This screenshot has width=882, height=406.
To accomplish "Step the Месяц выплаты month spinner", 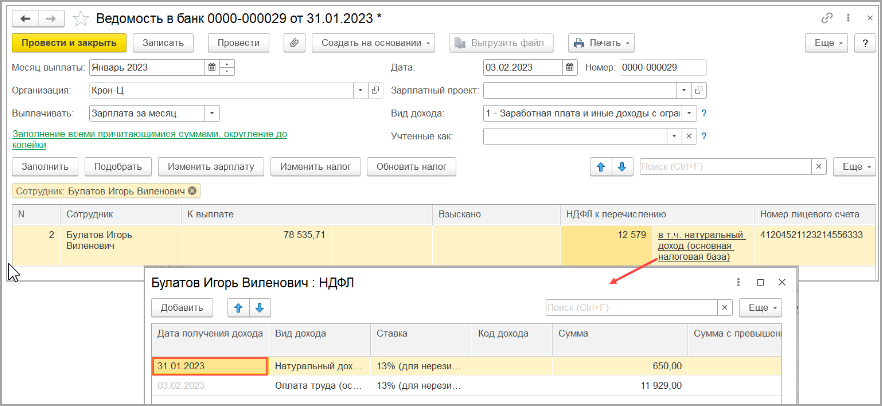I will coord(227,67).
